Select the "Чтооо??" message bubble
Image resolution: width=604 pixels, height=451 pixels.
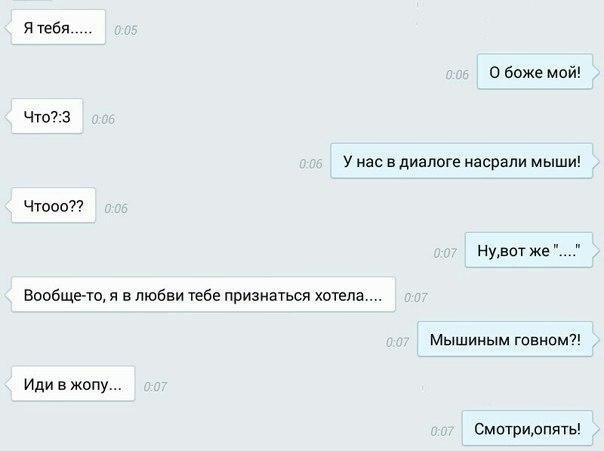pyautogui.click(x=53, y=206)
